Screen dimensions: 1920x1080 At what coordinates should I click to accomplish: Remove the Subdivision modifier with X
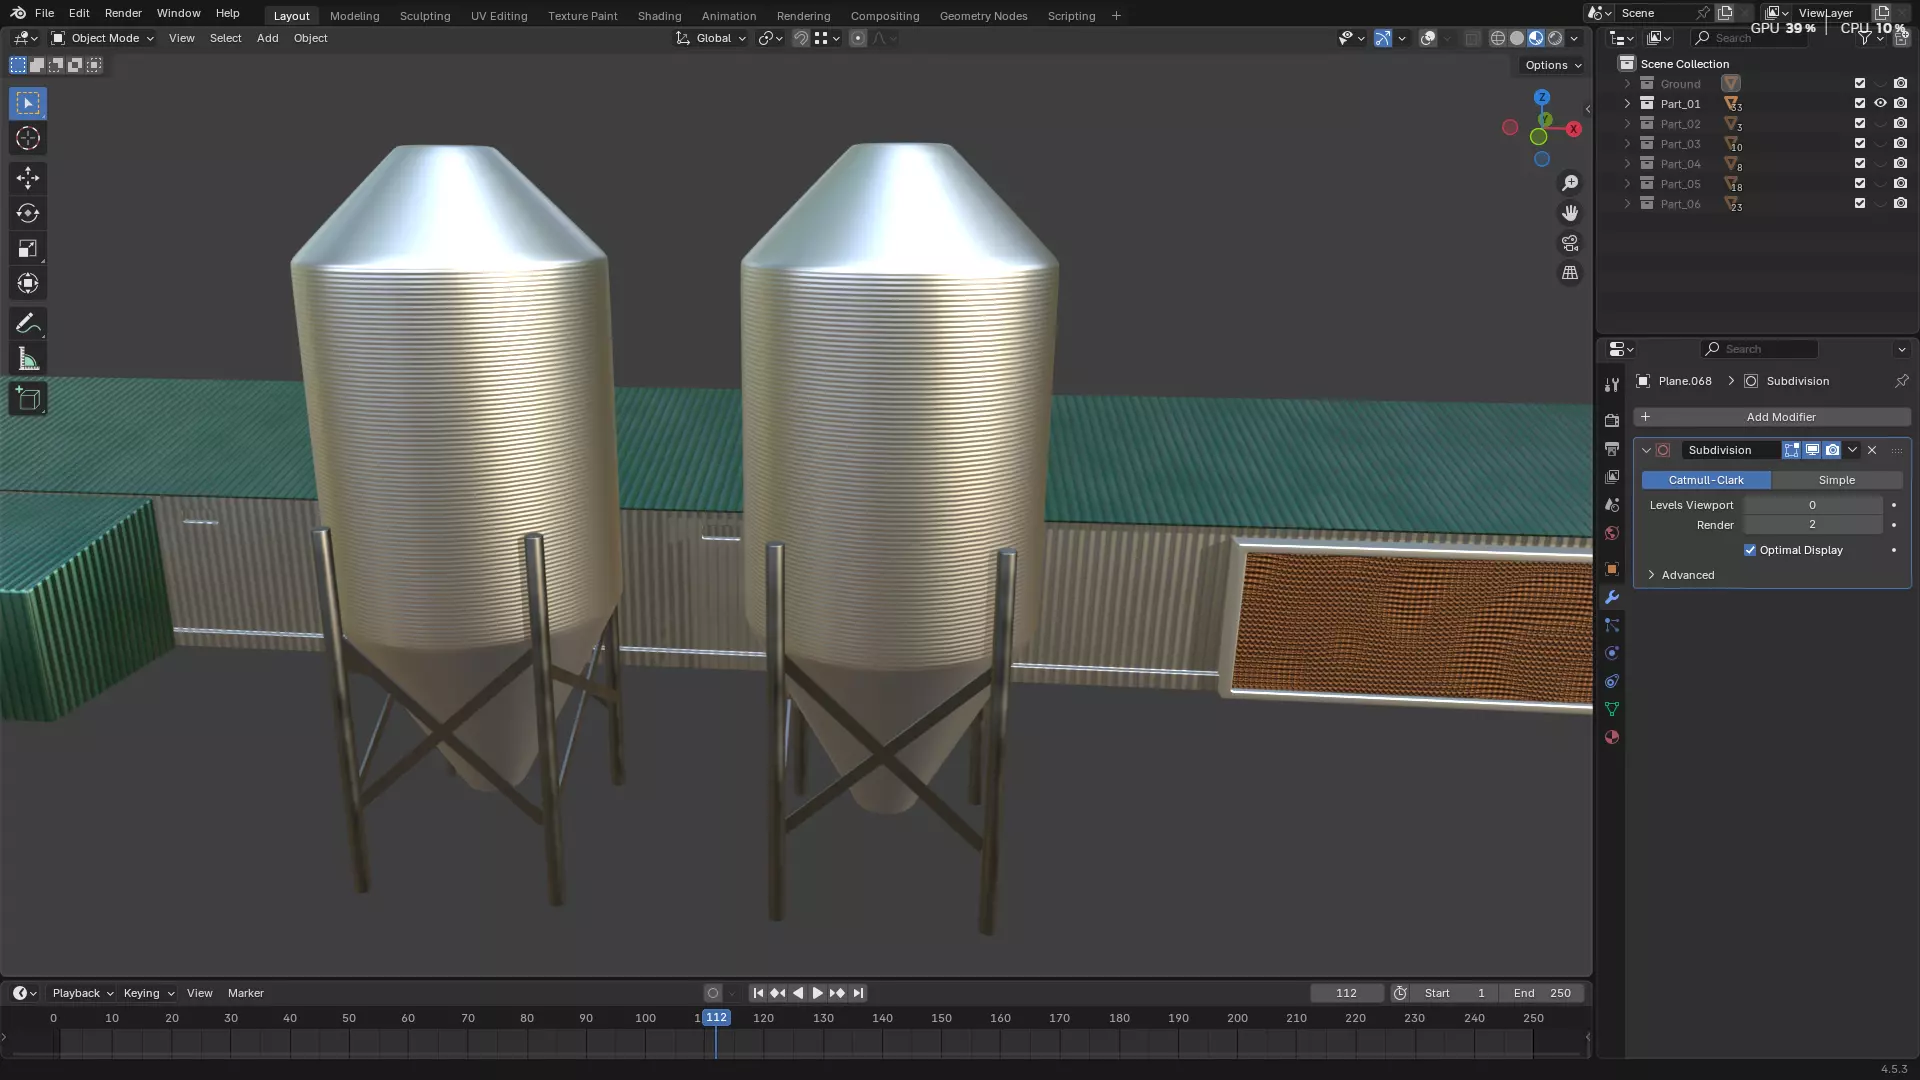pyautogui.click(x=1872, y=450)
